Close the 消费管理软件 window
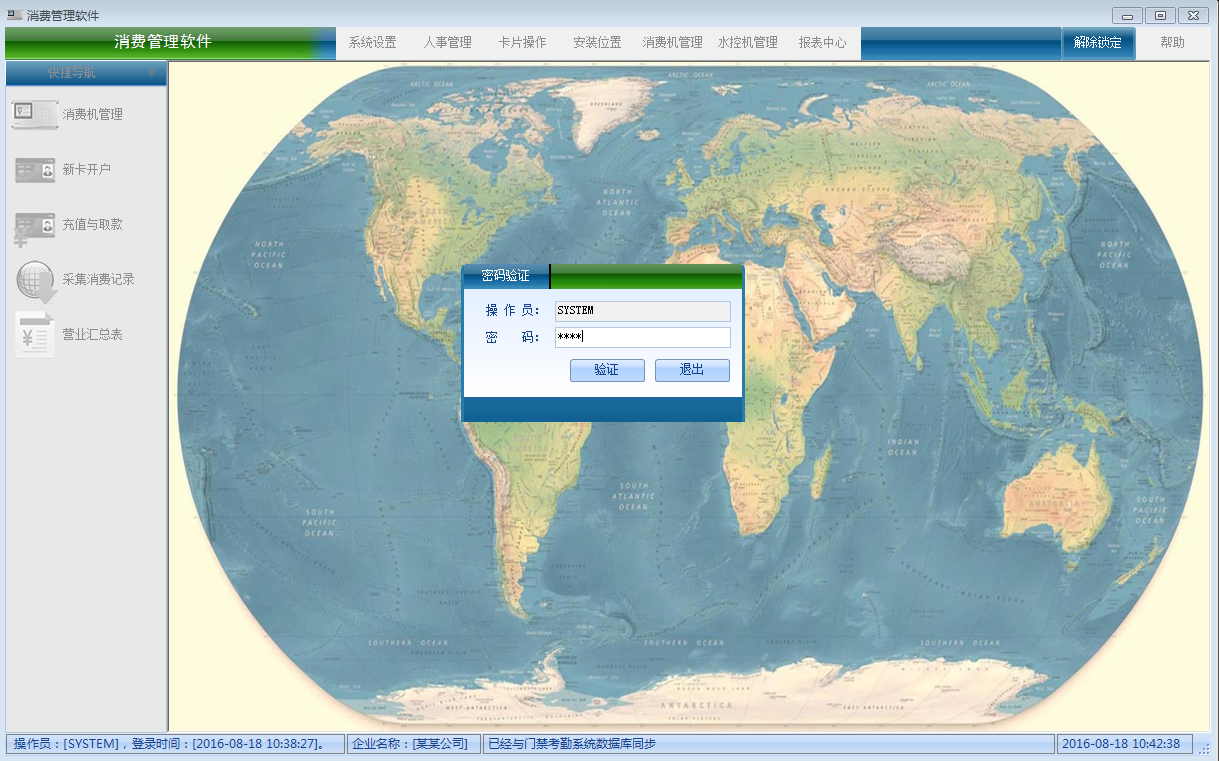The width and height of the screenshot is (1219, 761). tap(1194, 15)
